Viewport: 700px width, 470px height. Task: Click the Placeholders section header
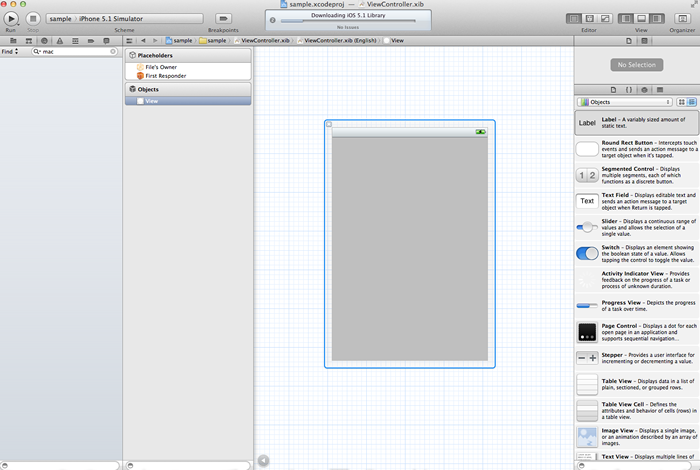point(188,55)
